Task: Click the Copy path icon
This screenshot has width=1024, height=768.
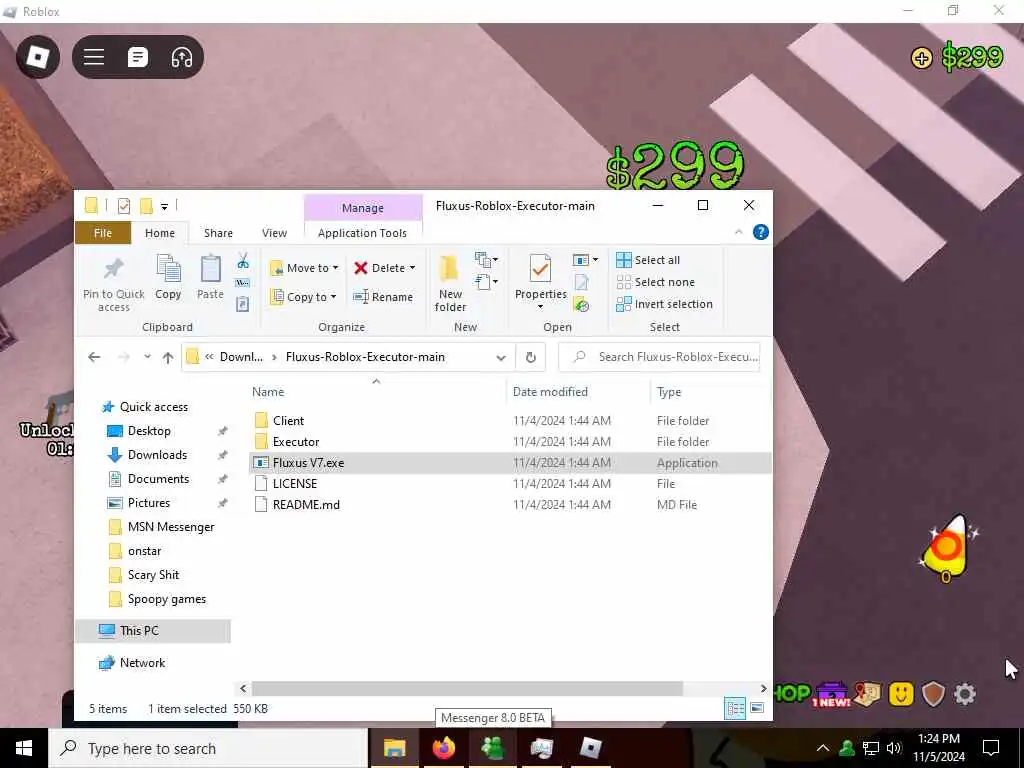Action: coord(242,283)
